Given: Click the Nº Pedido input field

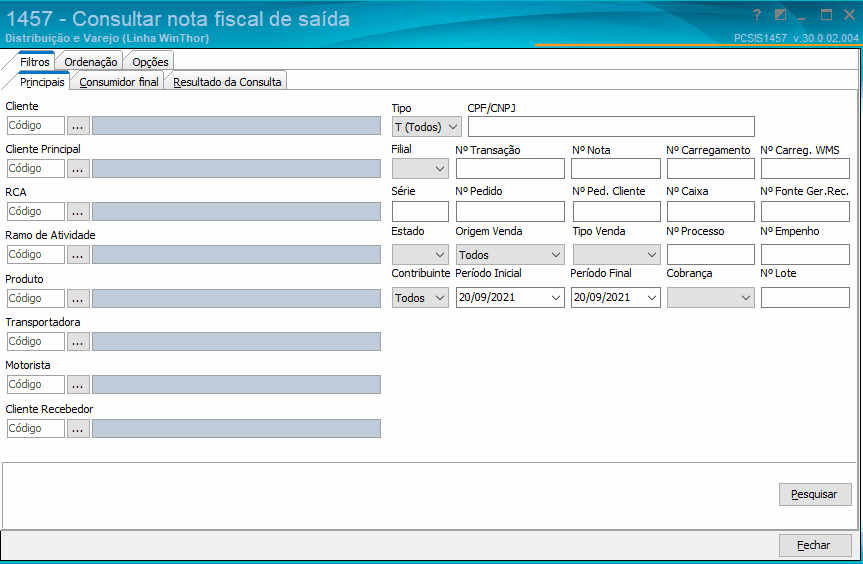Looking at the screenshot, I should (x=510, y=211).
